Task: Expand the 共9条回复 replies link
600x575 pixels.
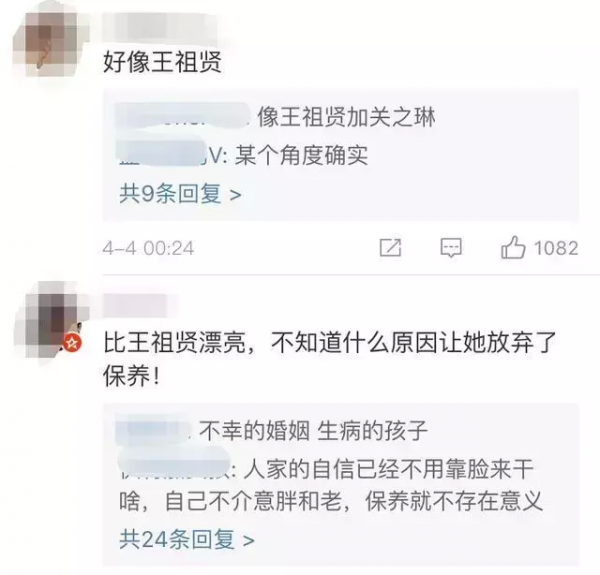Action: 180,194
